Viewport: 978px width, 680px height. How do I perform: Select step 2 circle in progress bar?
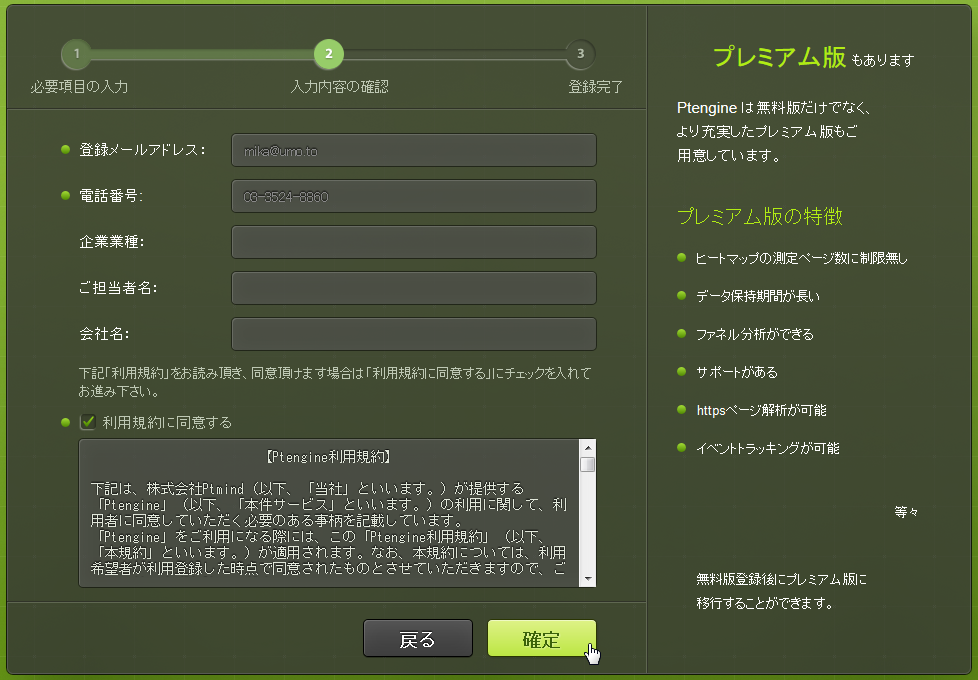329,54
